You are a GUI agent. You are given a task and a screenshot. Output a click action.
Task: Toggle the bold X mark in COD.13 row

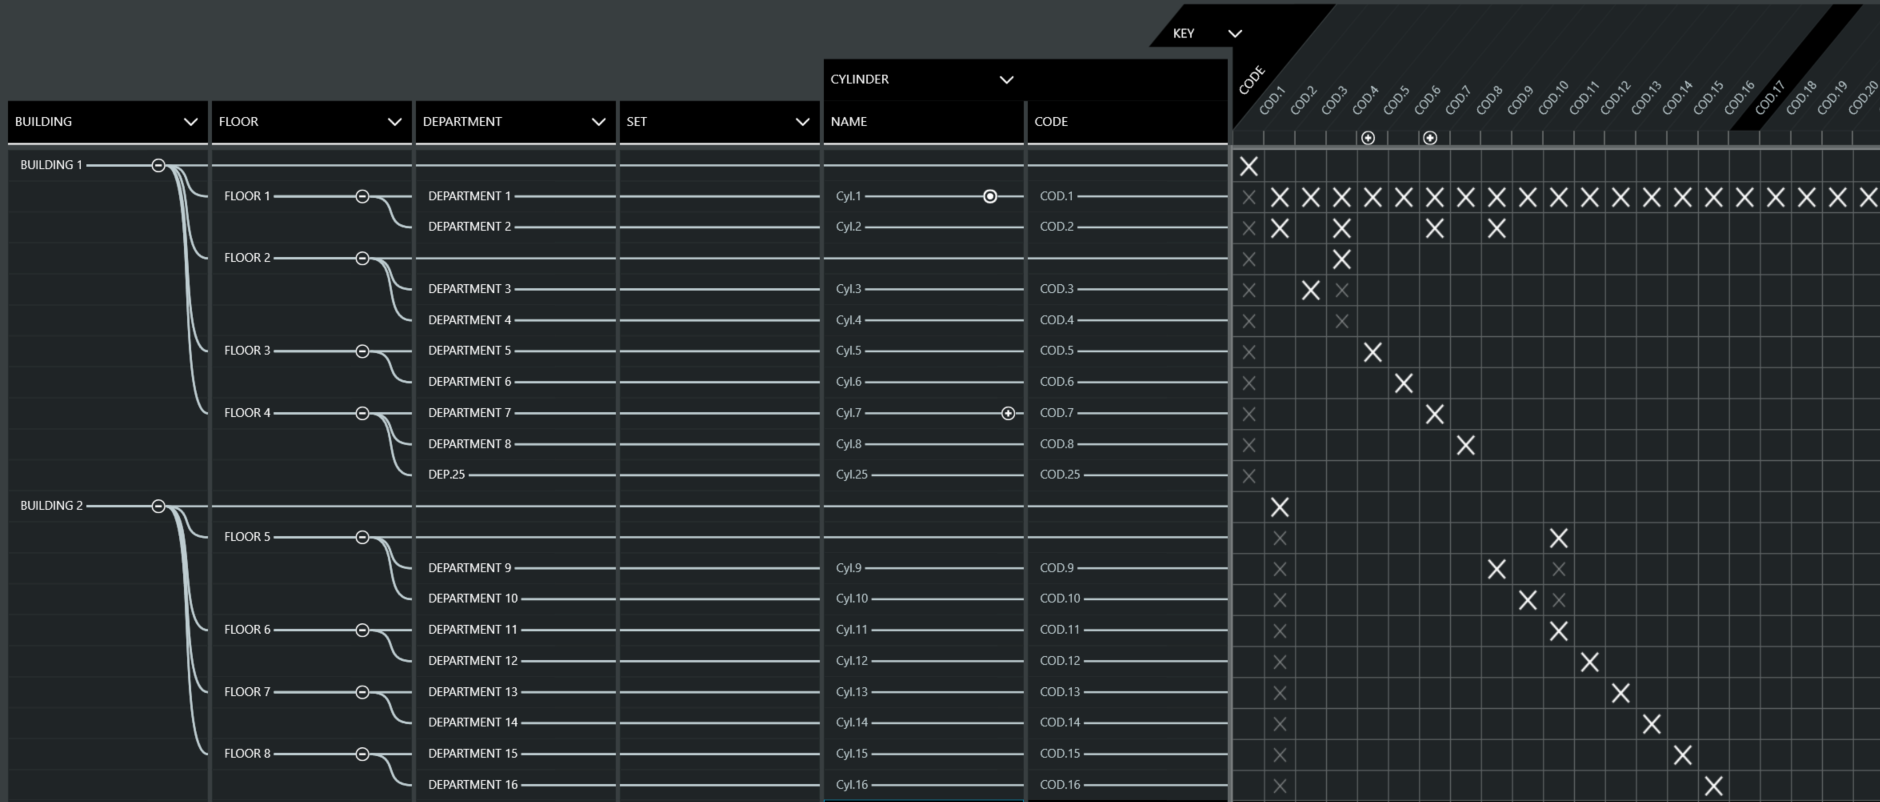pos(1620,692)
